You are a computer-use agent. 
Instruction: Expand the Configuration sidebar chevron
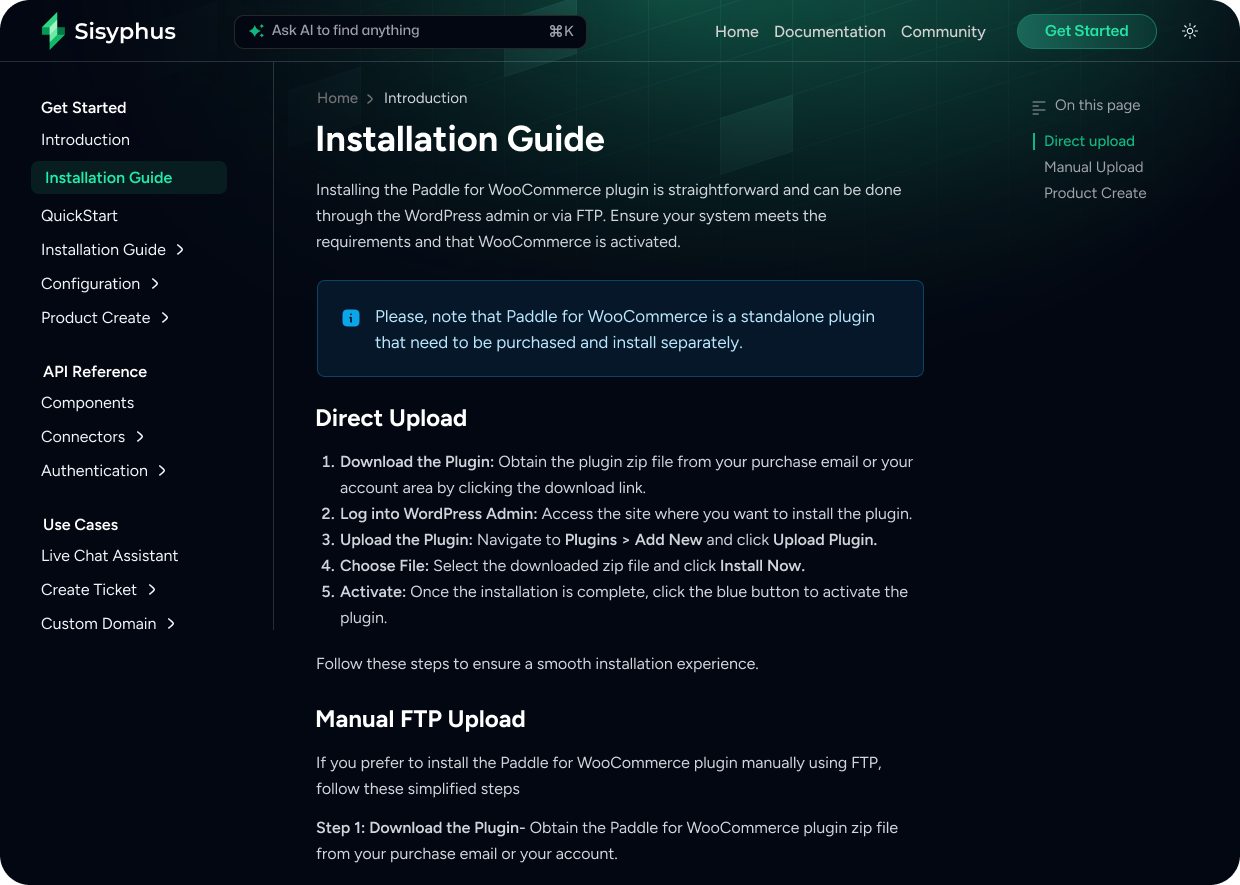click(155, 284)
